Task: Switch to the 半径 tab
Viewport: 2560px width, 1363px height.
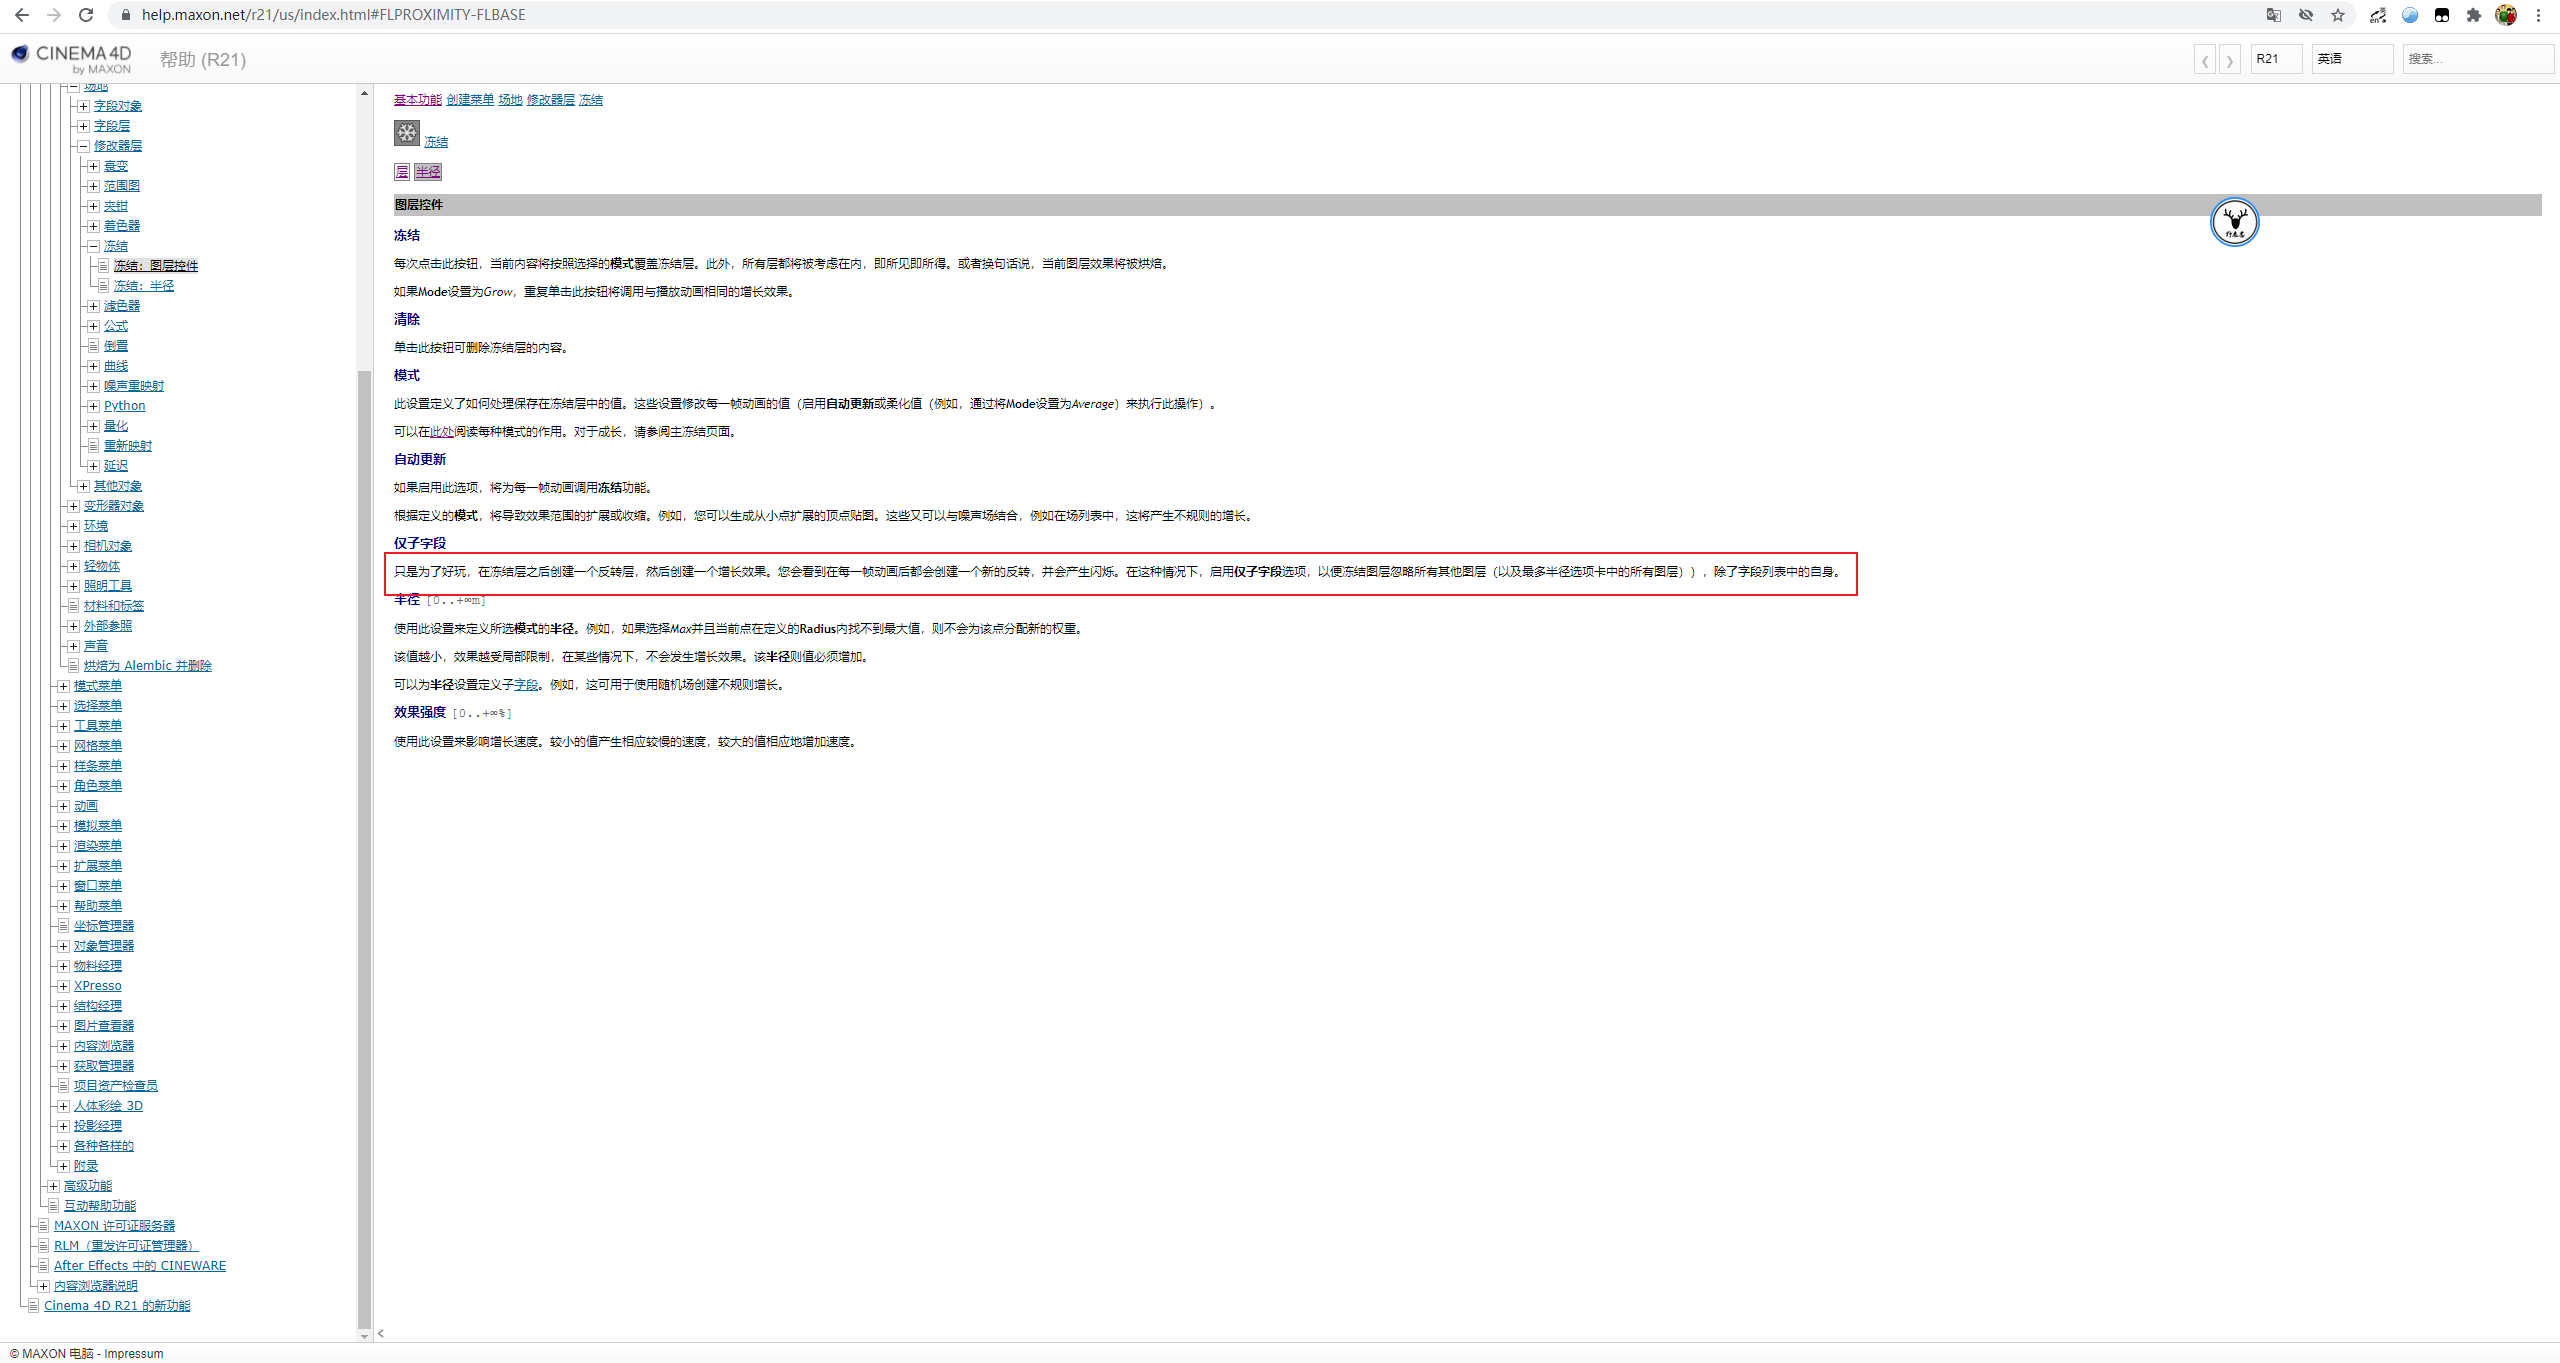Action: click(428, 172)
